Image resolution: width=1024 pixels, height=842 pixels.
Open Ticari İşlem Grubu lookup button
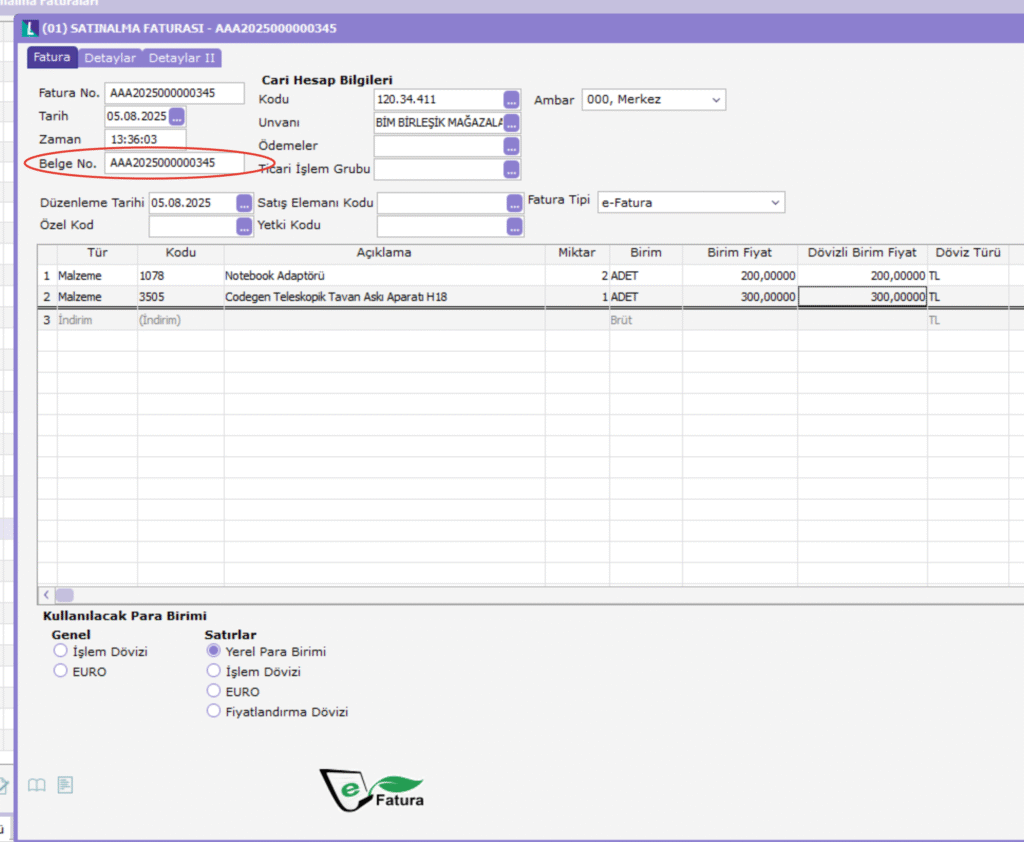[x=511, y=169]
